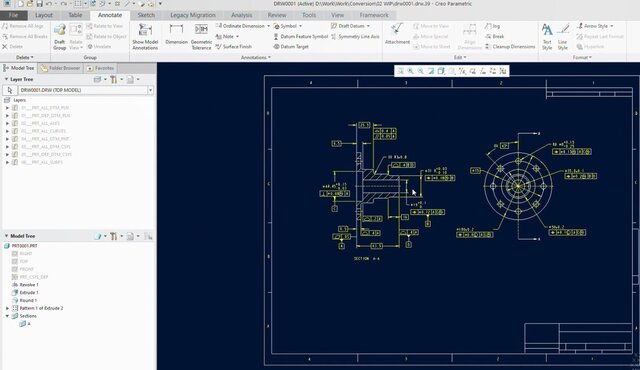Image resolution: width=640 pixels, height=370 pixels.
Task: Select Datum Feature Symbol tool
Action: [x=300, y=36]
